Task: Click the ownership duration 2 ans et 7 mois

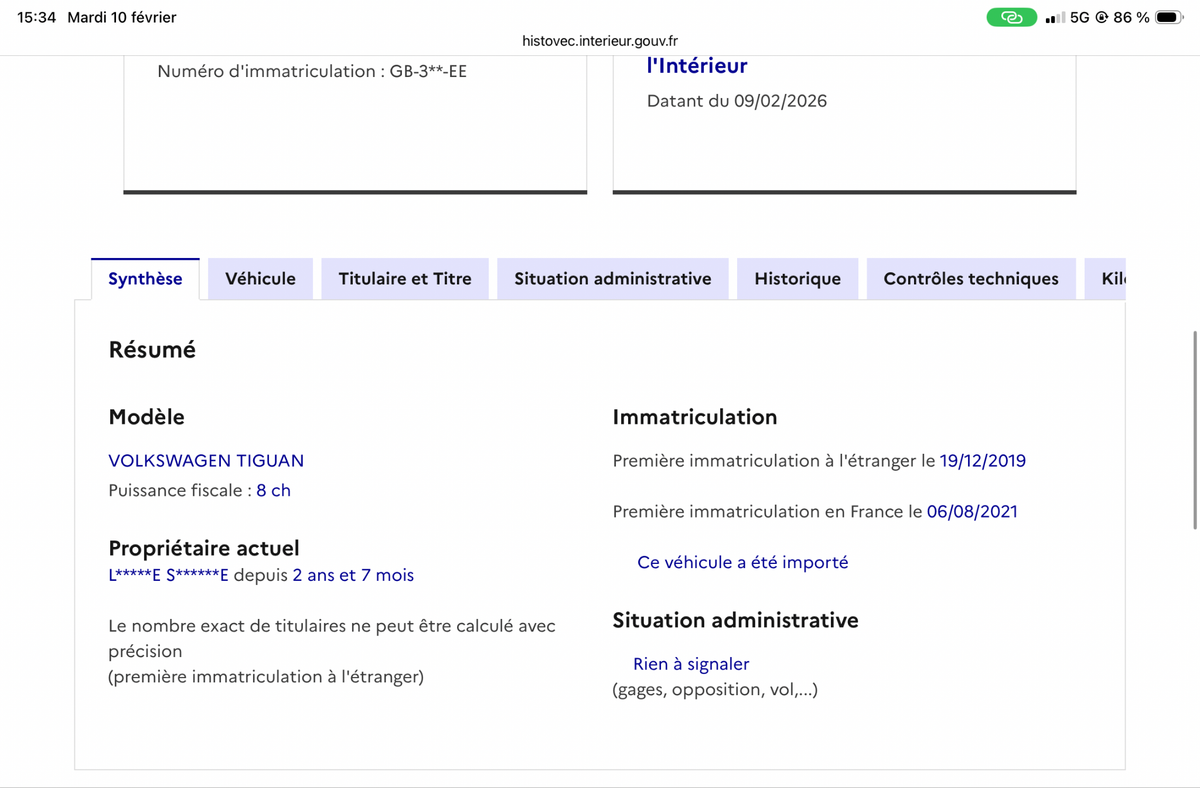Action: pyautogui.click(x=353, y=575)
